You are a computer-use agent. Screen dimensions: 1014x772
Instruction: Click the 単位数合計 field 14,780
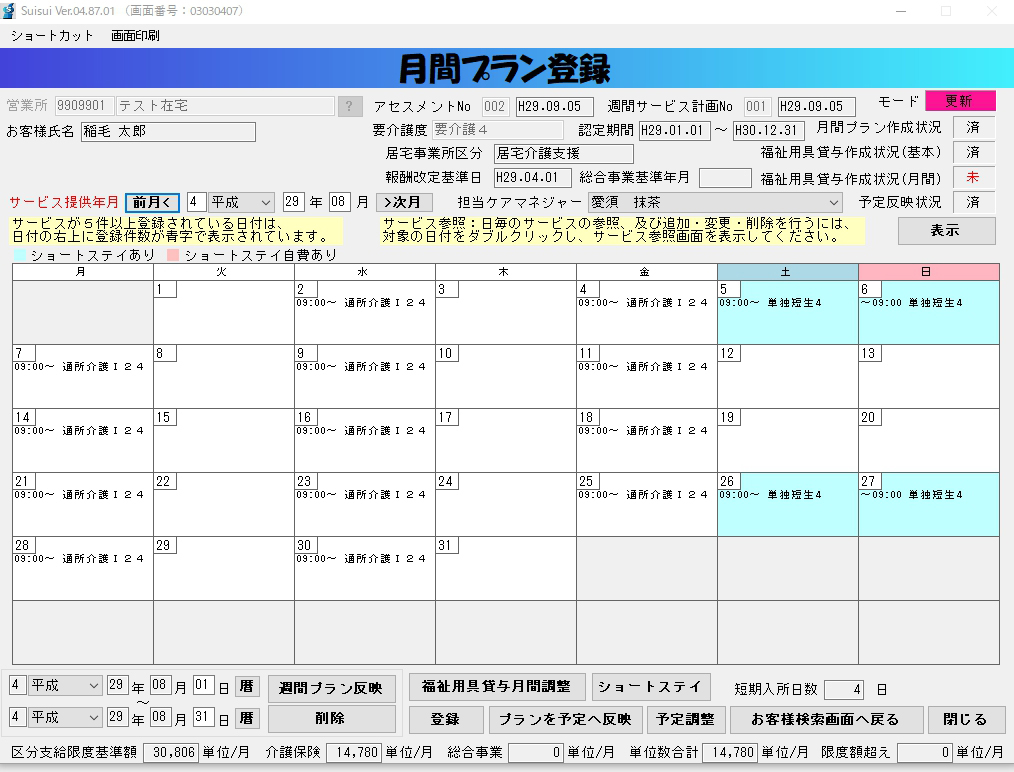pyautogui.click(x=730, y=753)
